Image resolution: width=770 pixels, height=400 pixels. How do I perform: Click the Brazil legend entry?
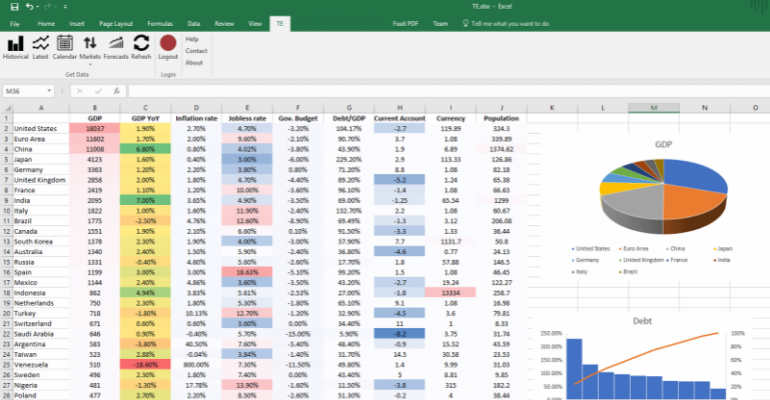[x=628, y=271]
